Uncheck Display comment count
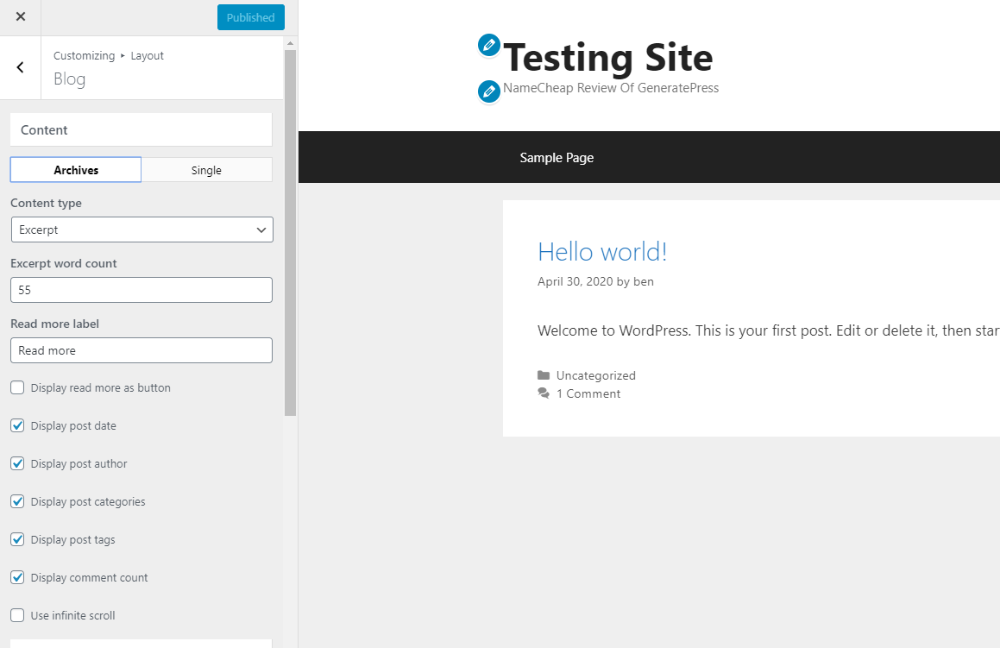The image size is (1000, 648). (17, 577)
